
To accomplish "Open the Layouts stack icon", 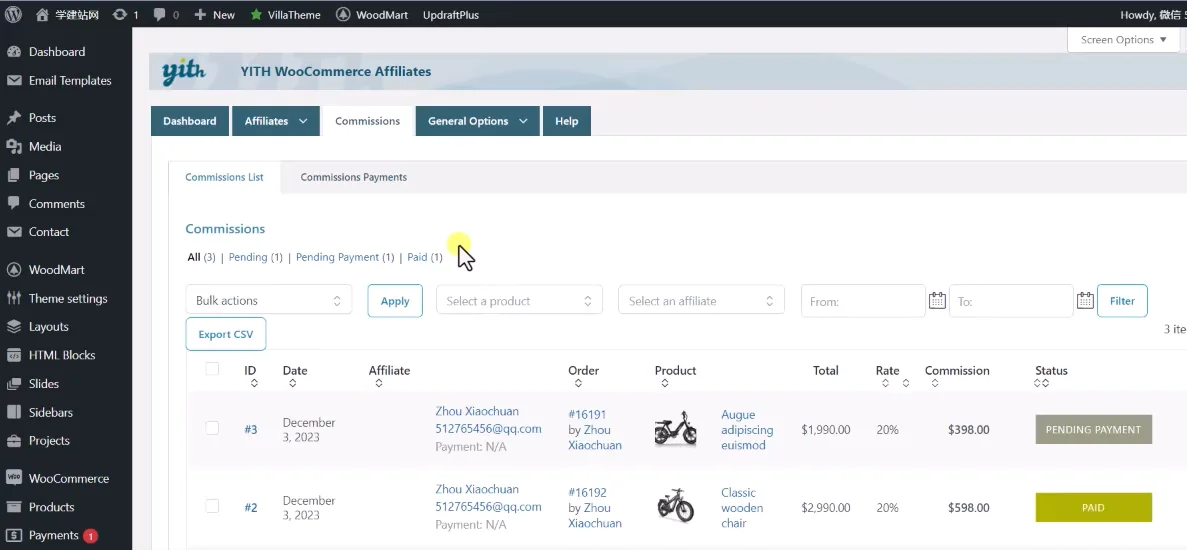I will coord(14,326).
